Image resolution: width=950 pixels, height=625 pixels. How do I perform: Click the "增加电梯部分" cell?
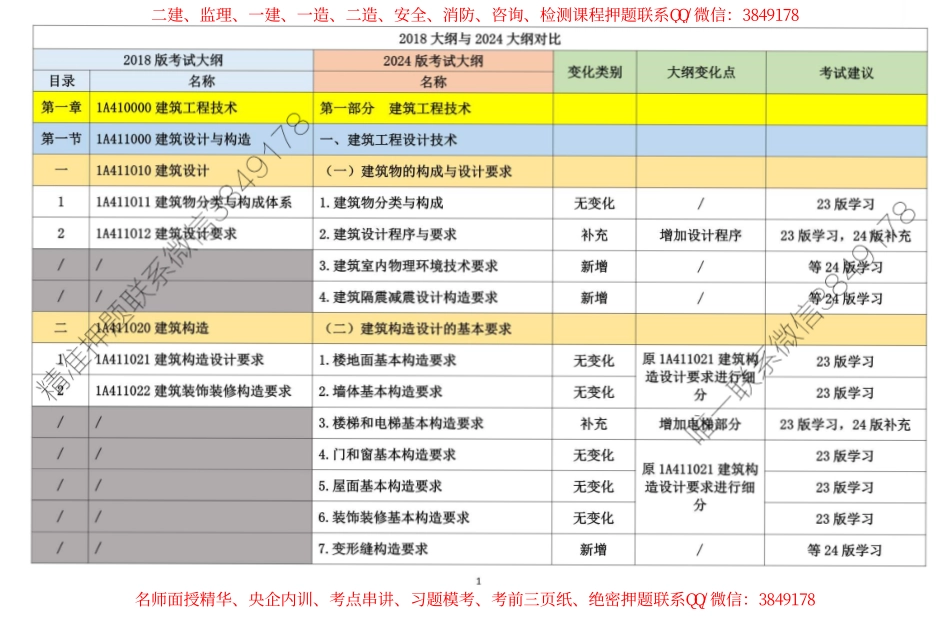pos(700,424)
